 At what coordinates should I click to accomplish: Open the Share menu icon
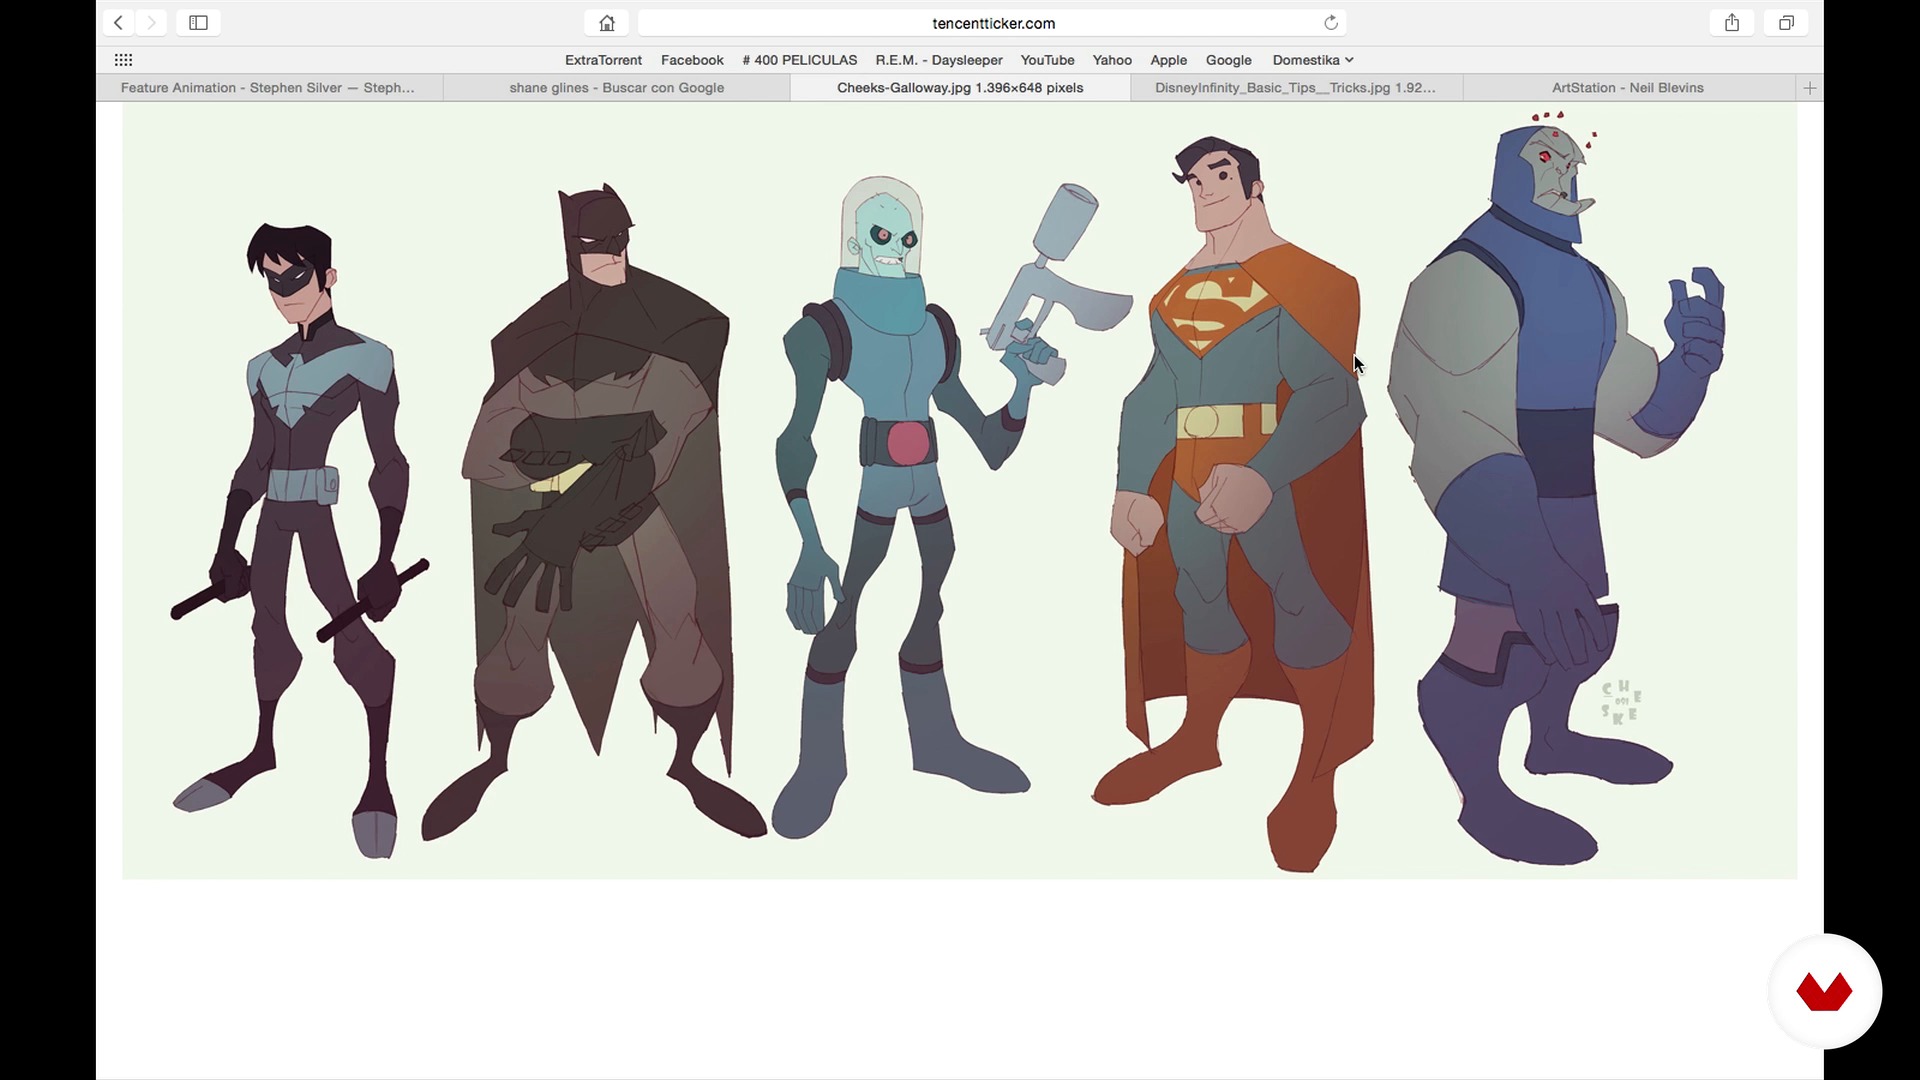(1732, 23)
